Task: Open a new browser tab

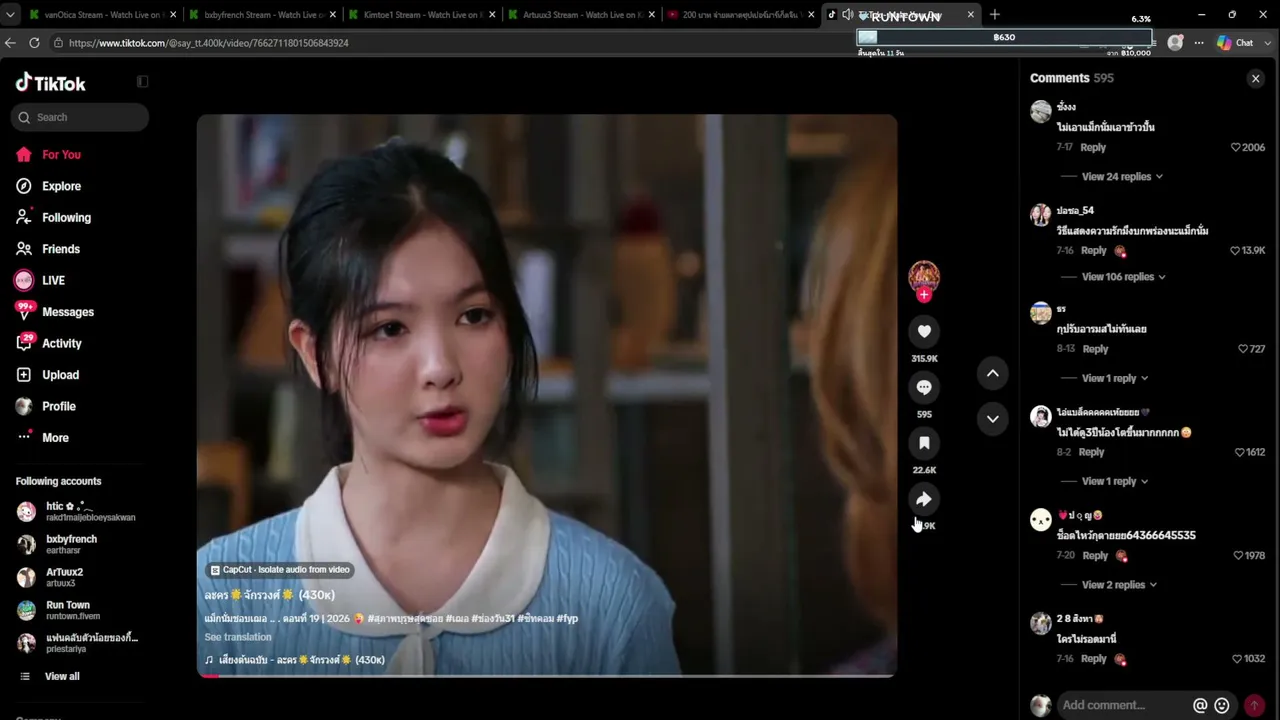Action: 994,15
